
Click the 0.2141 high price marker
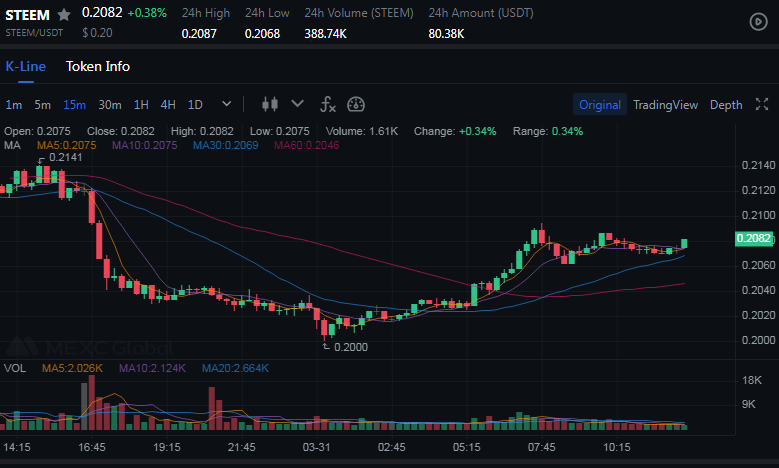66,157
